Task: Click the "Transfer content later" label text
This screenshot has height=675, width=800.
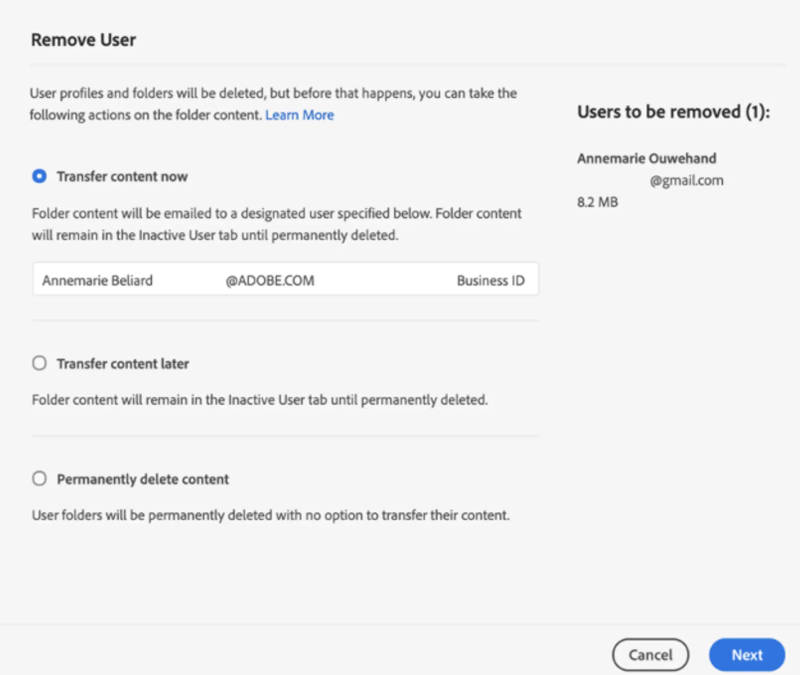Action: (123, 364)
